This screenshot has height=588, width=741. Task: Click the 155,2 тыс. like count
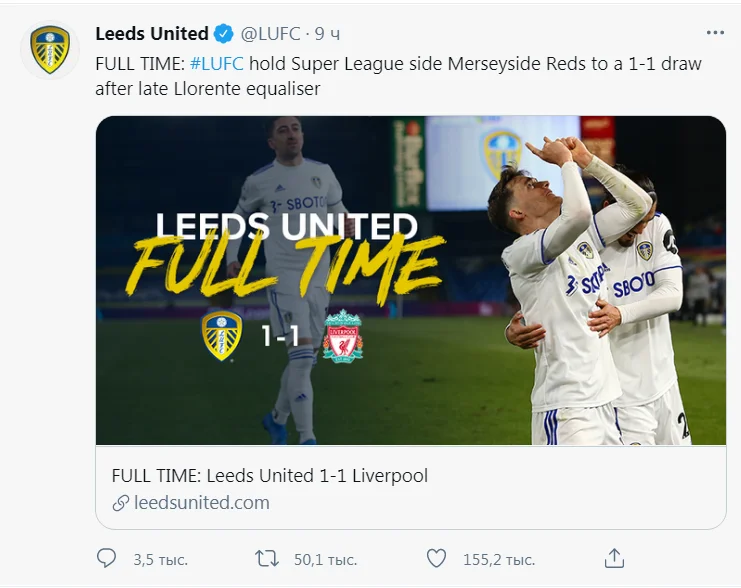498,559
